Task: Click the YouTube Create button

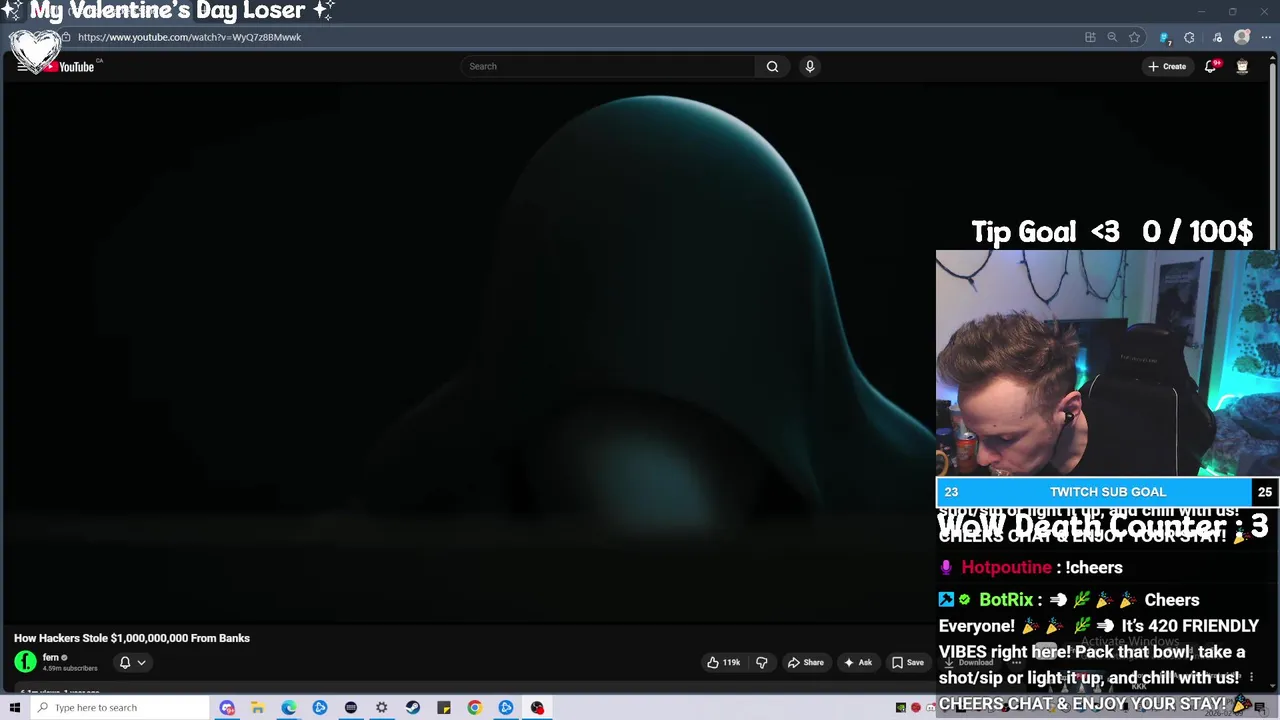Action: (1167, 66)
